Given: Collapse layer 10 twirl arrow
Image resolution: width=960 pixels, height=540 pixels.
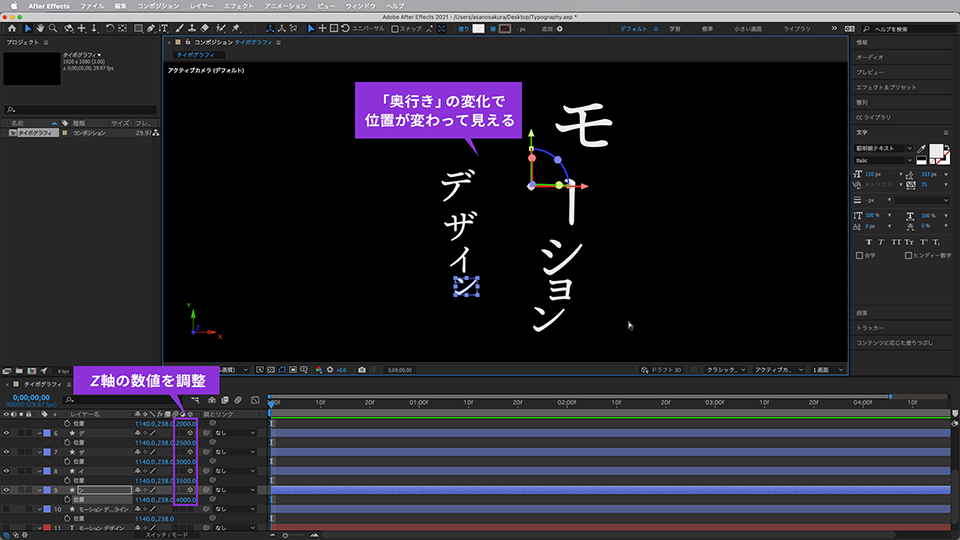Looking at the screenshot, I should pos(39,509).
